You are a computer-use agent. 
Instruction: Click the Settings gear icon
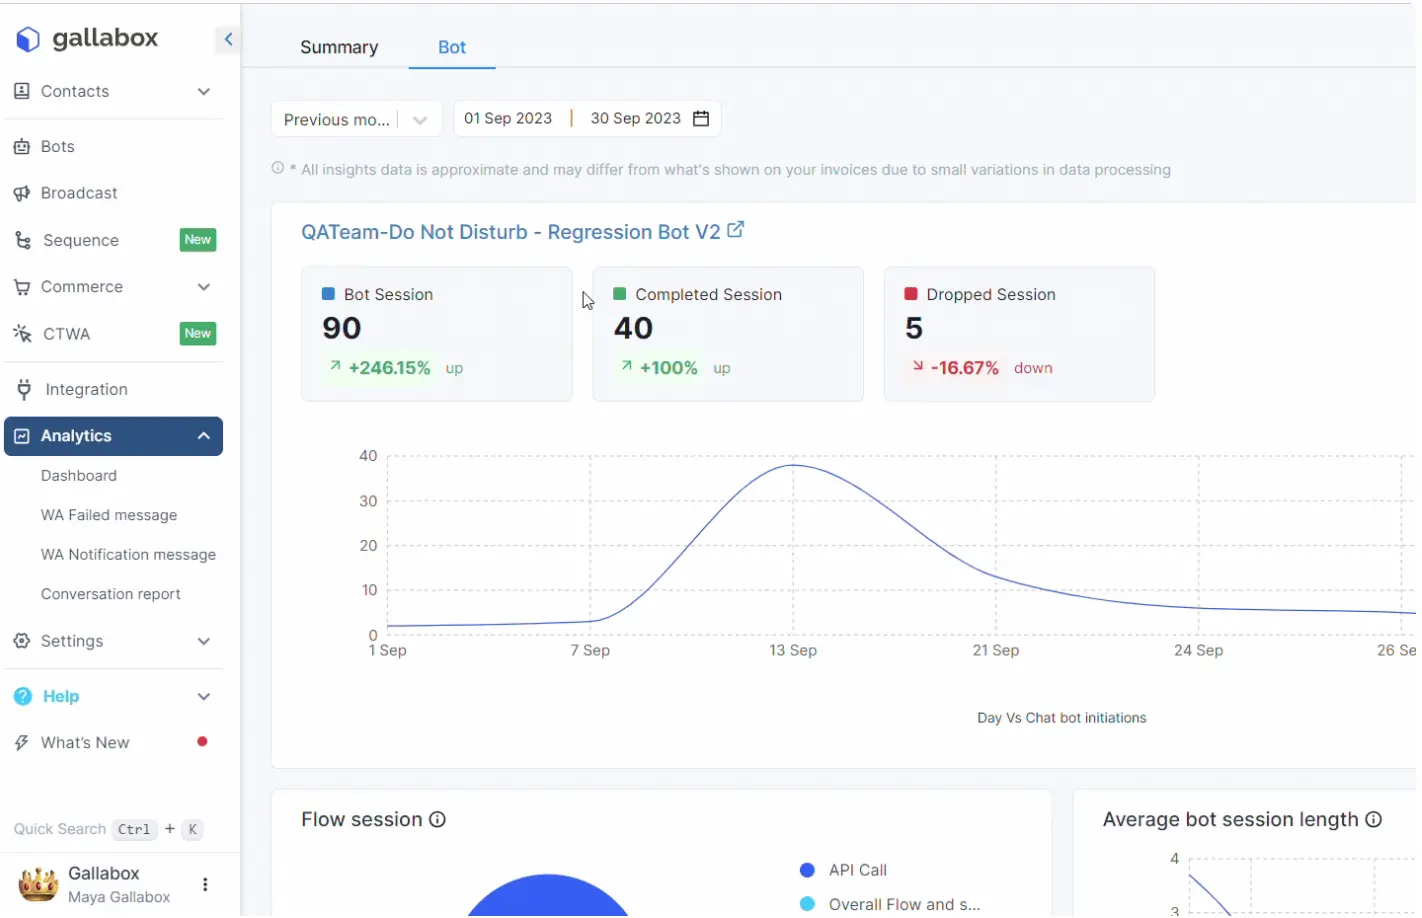pos(22,642)
